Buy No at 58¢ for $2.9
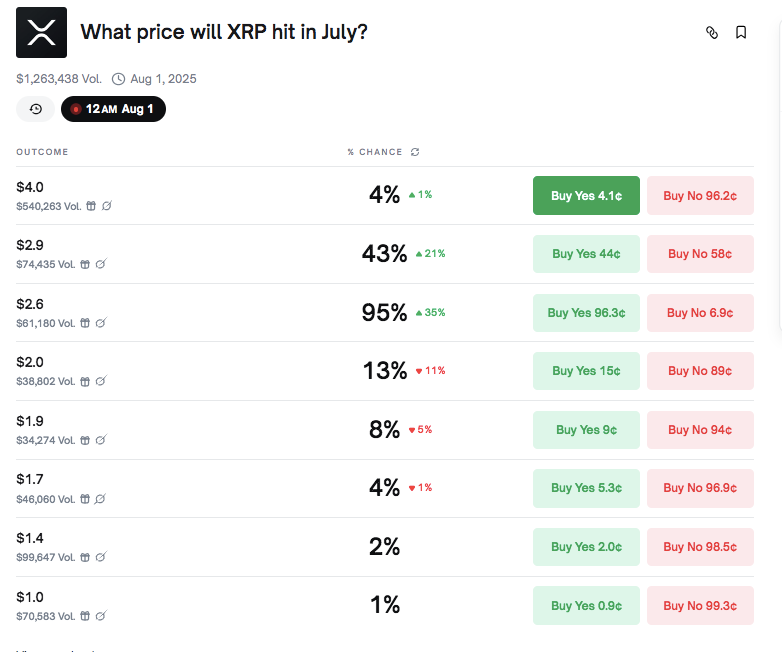This screenshot has width=782, height=652. (x=700, y=254)
